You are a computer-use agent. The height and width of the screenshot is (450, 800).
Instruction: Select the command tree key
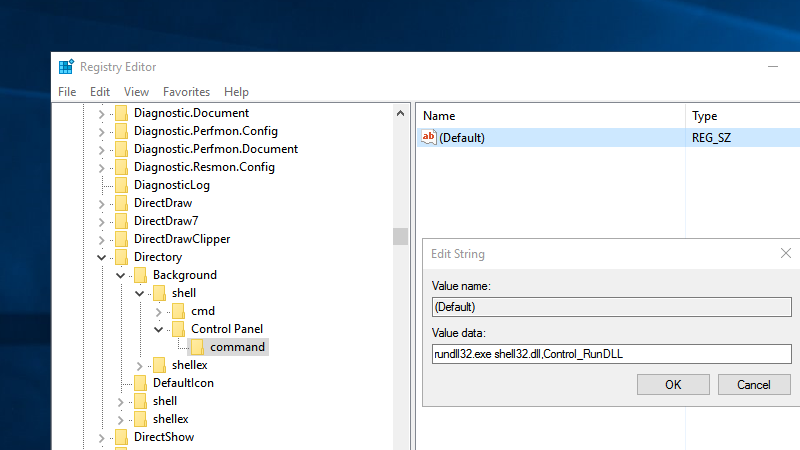[237, 347]
